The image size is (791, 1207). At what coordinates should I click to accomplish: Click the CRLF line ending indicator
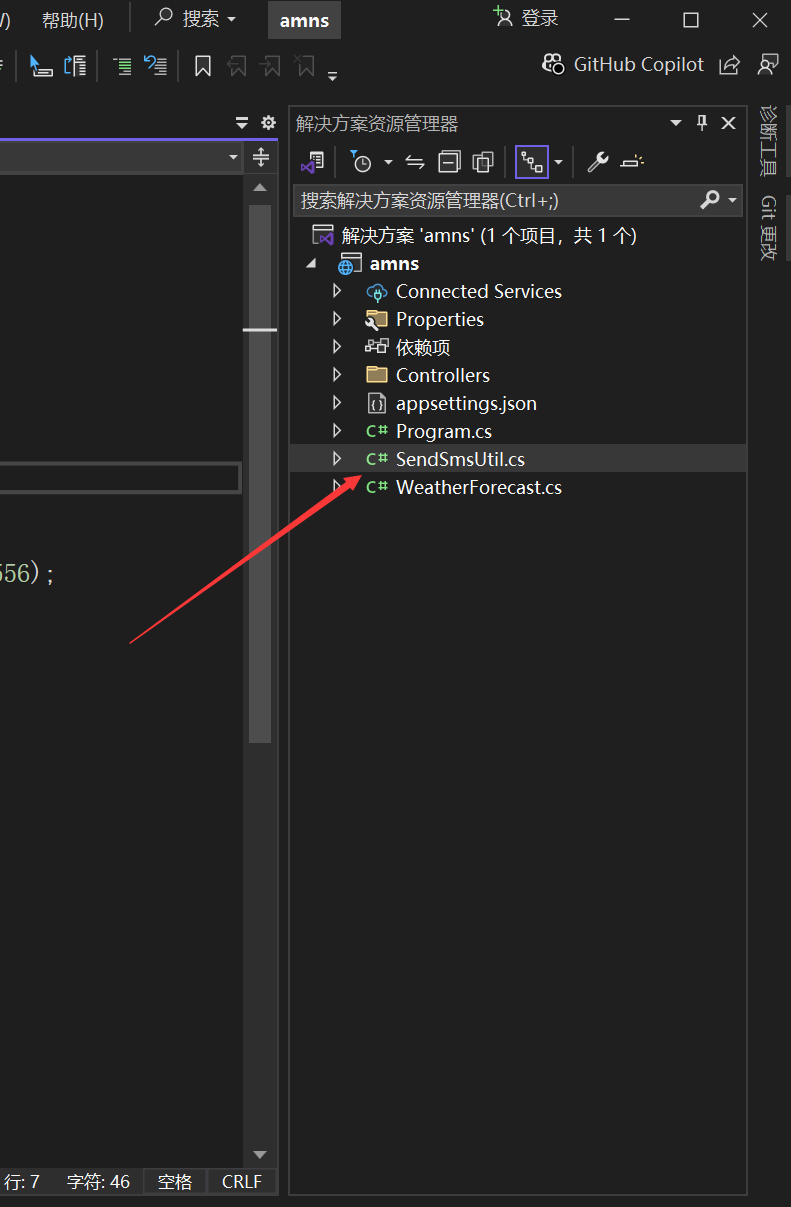click(x=242, y=1182)
